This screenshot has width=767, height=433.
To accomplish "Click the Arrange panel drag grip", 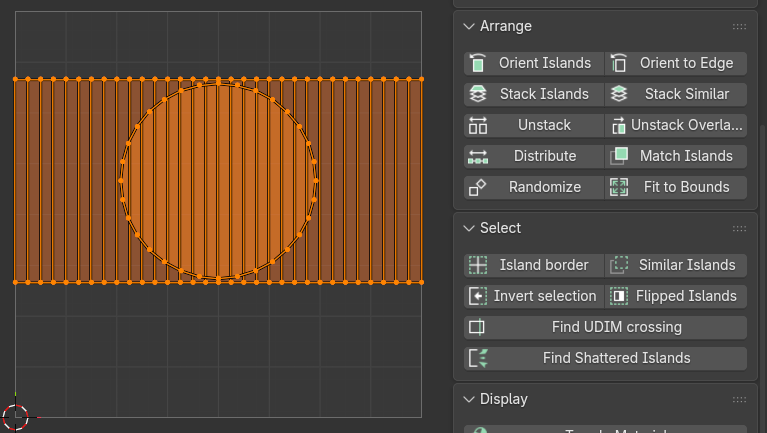I will pos(739,26).
